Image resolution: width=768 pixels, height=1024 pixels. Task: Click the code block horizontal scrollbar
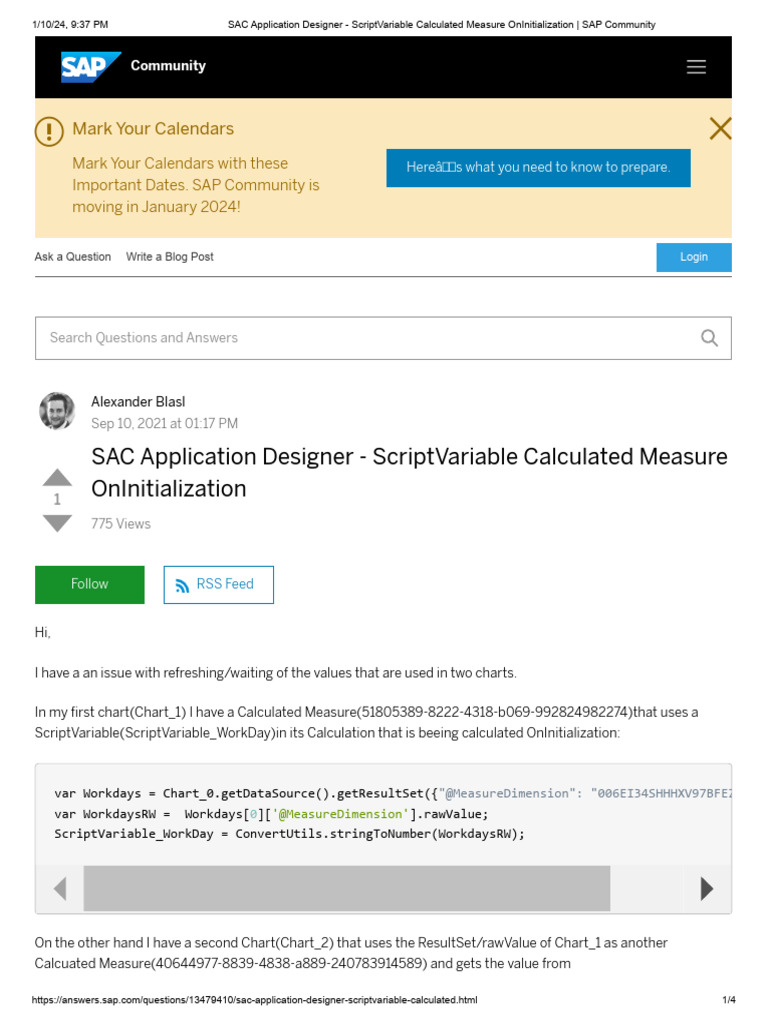(346, 888)
